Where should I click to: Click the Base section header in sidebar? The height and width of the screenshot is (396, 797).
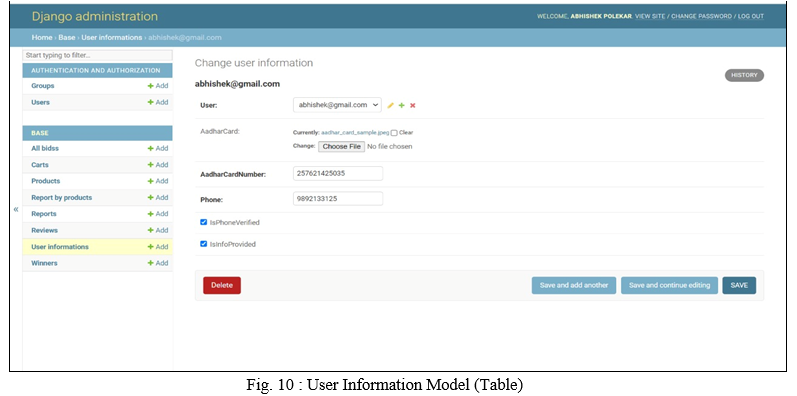pos(40,133)
